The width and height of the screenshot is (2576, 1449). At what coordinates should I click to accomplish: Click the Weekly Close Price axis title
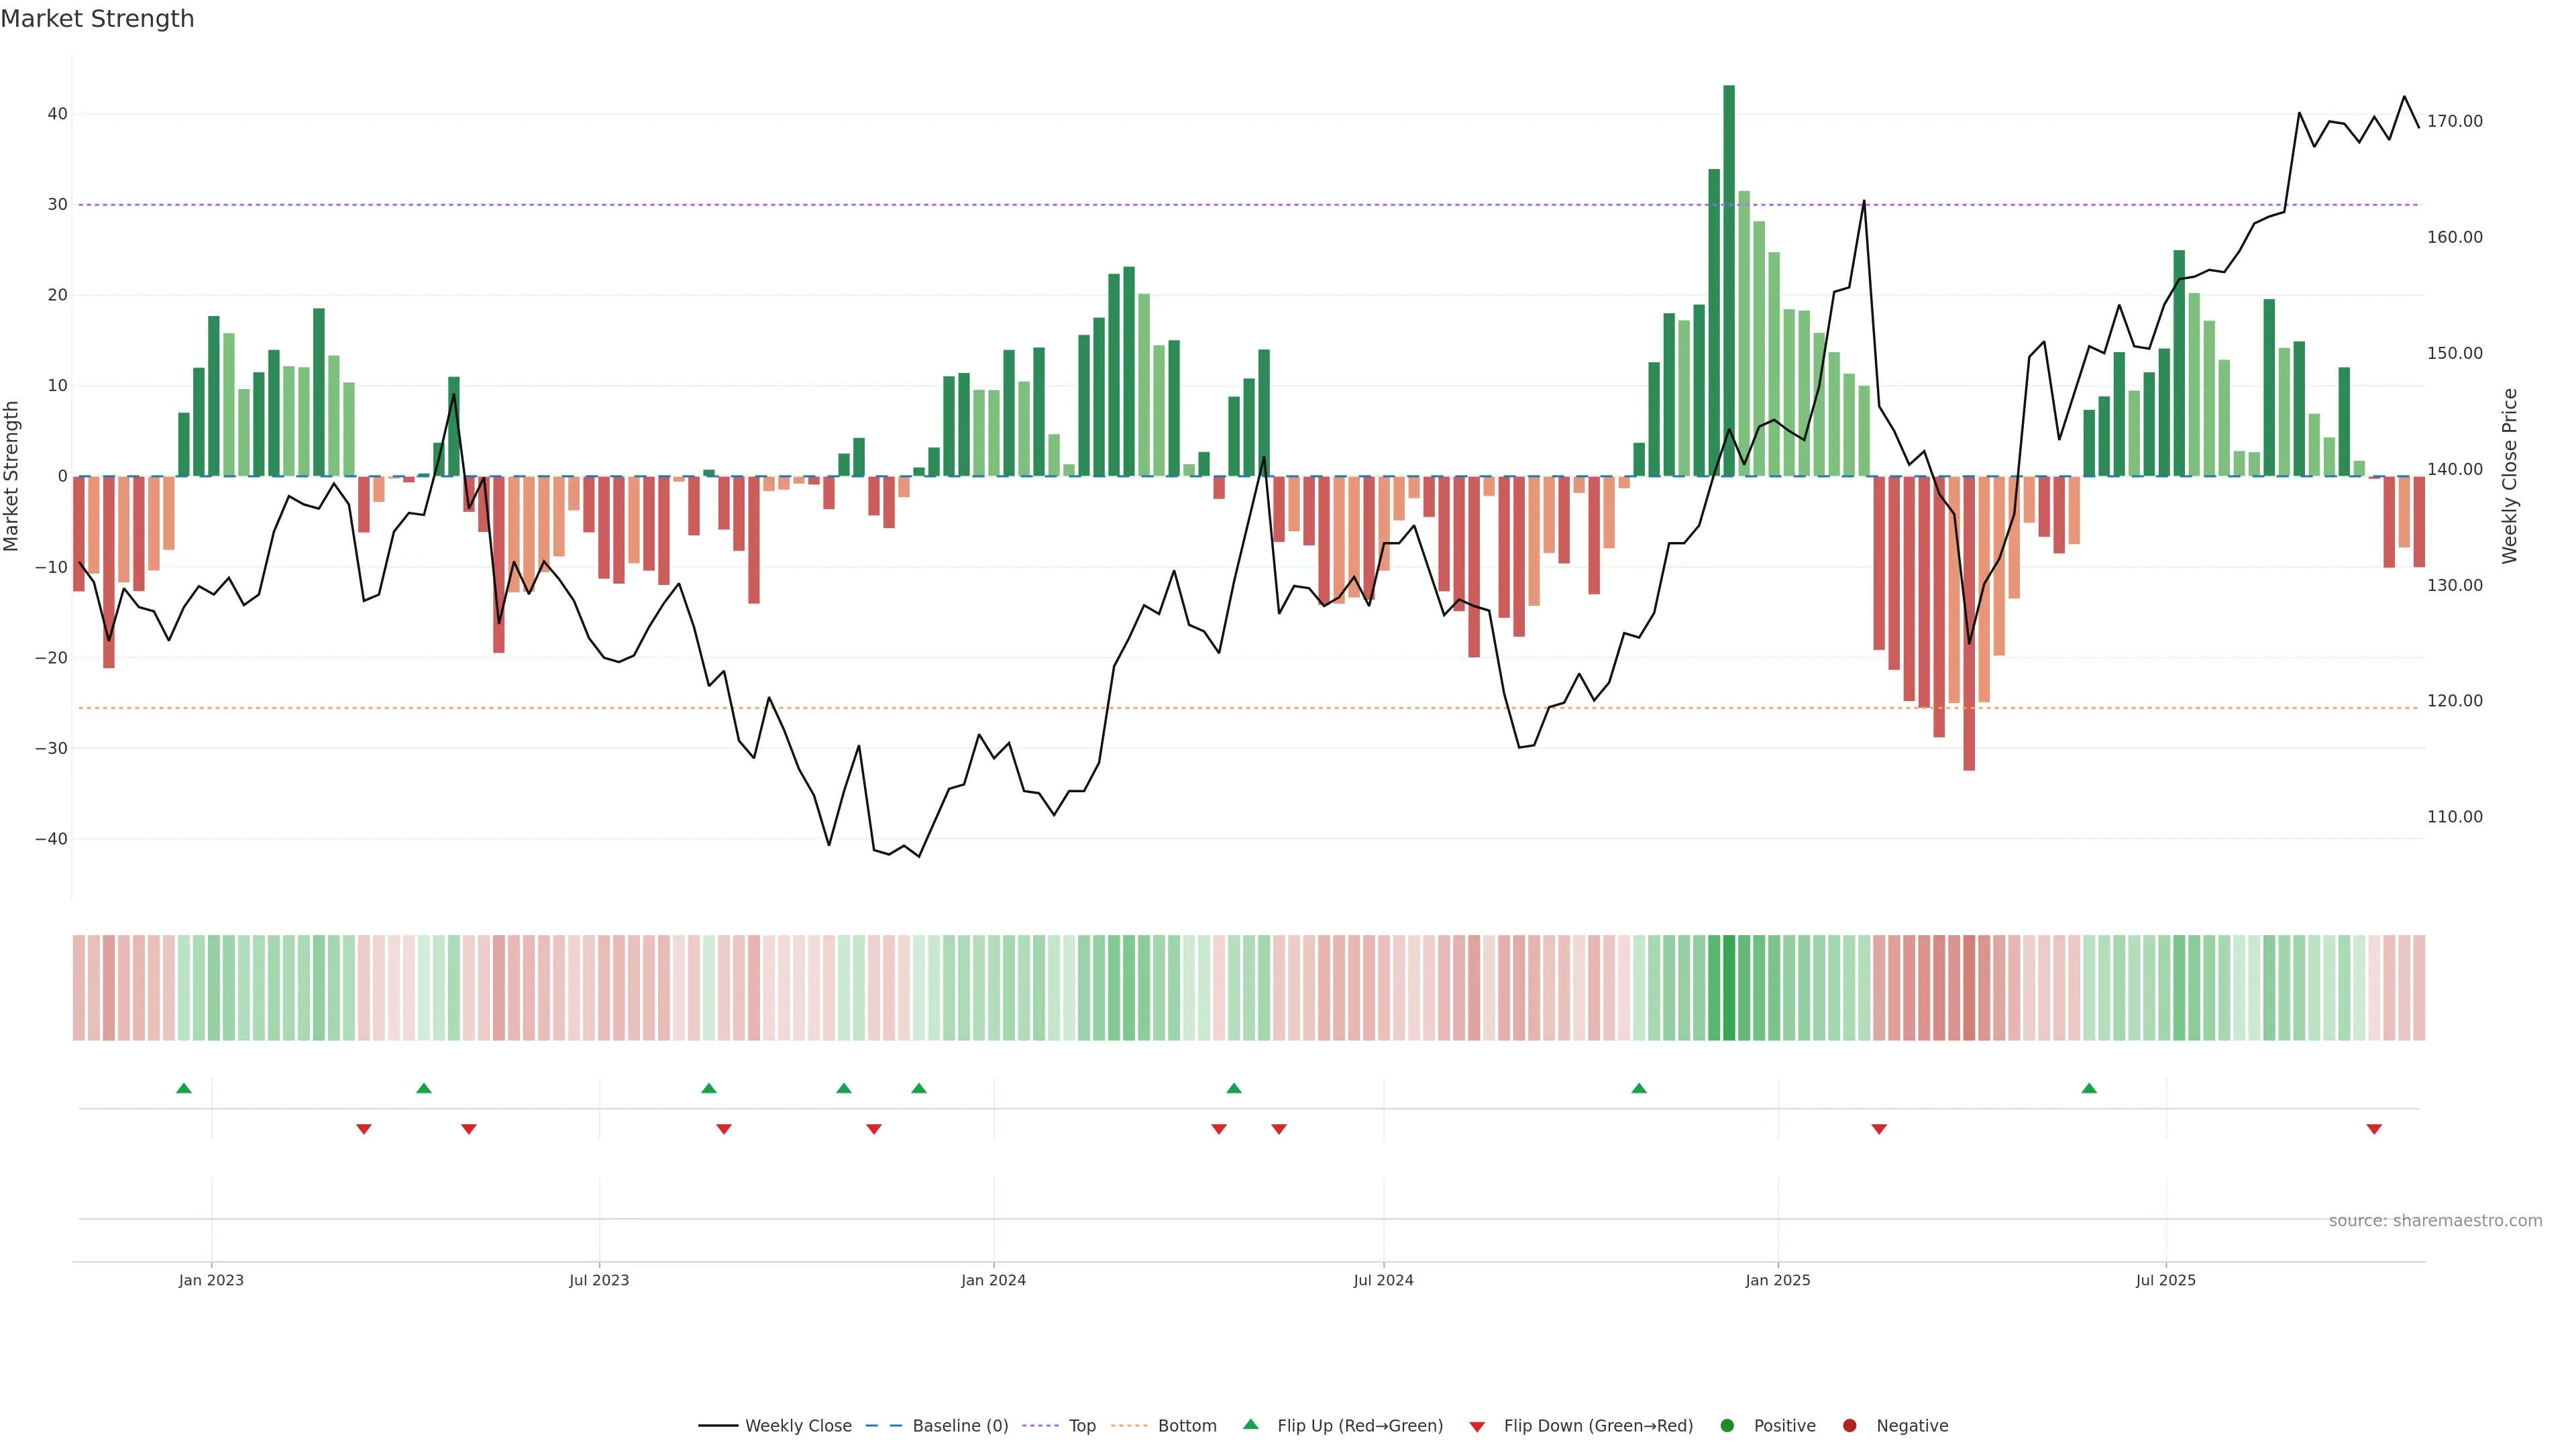[x=2510, y=476]
